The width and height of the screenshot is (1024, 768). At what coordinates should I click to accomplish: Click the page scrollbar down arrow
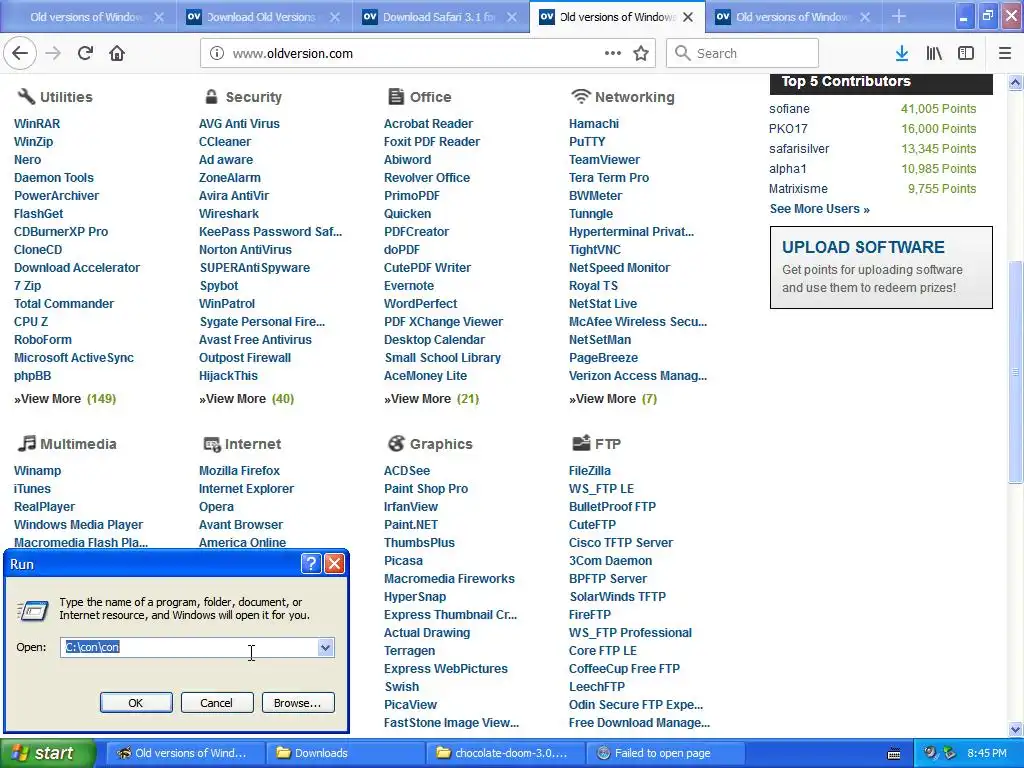pos(1015,729)
